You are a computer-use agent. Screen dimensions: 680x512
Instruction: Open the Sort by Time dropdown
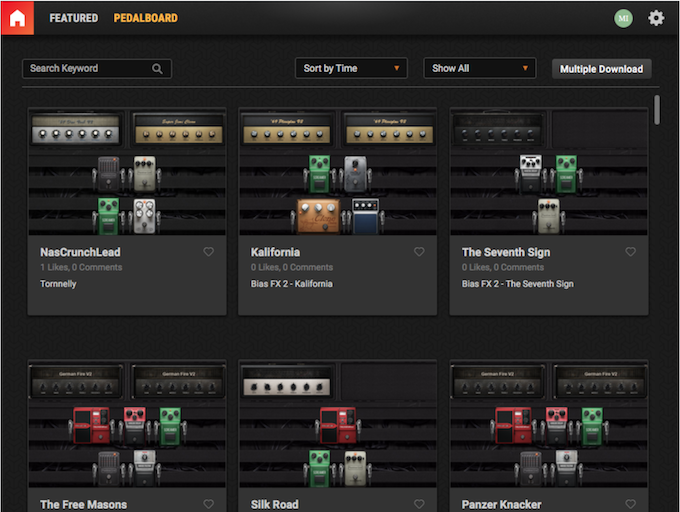tap(351, 68)
